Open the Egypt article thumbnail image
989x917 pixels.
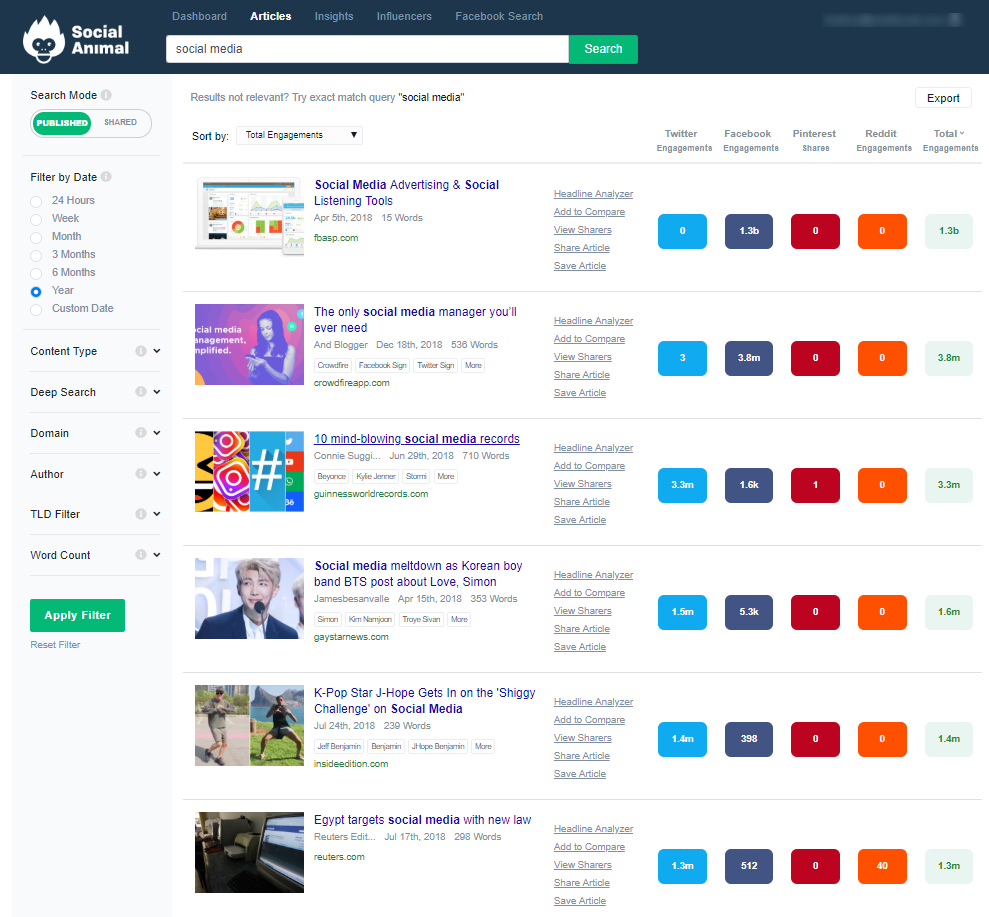click(249, 852)
